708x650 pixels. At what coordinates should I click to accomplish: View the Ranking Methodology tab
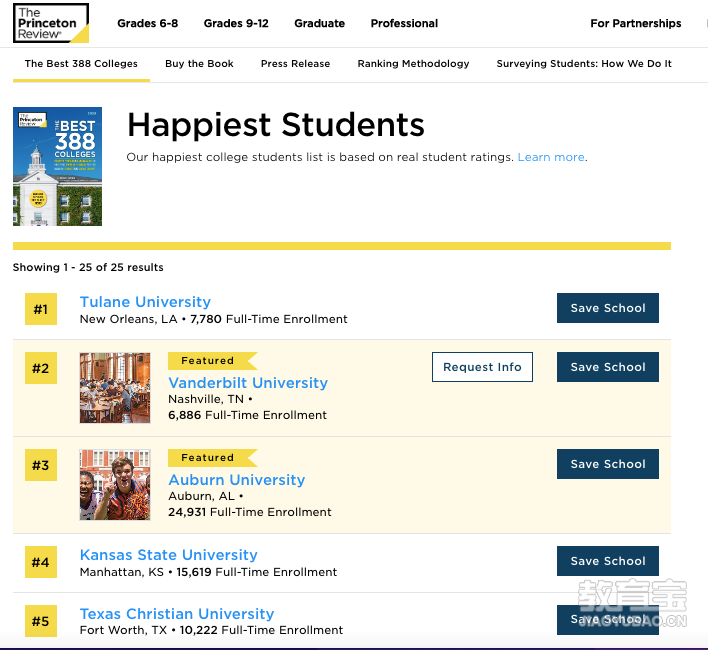point(413,64)
